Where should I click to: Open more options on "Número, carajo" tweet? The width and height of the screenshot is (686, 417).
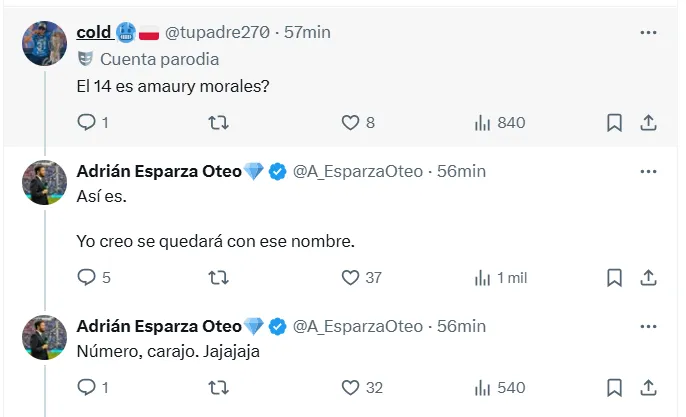(648, 326)
